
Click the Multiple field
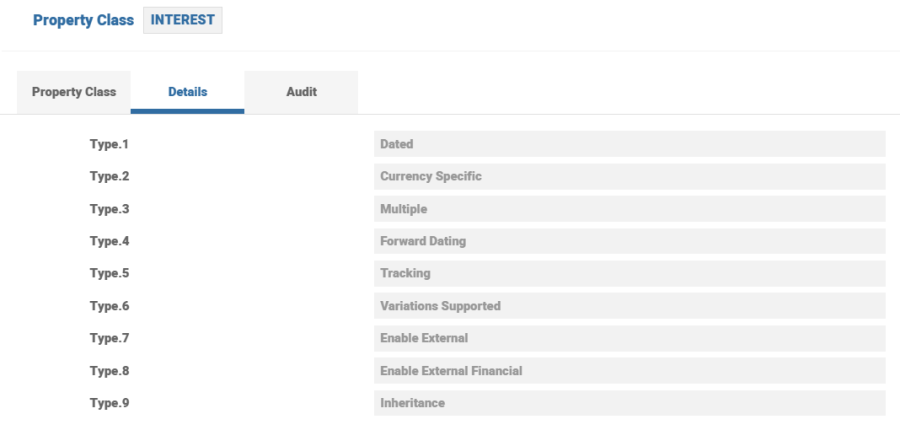click(629, 209)
